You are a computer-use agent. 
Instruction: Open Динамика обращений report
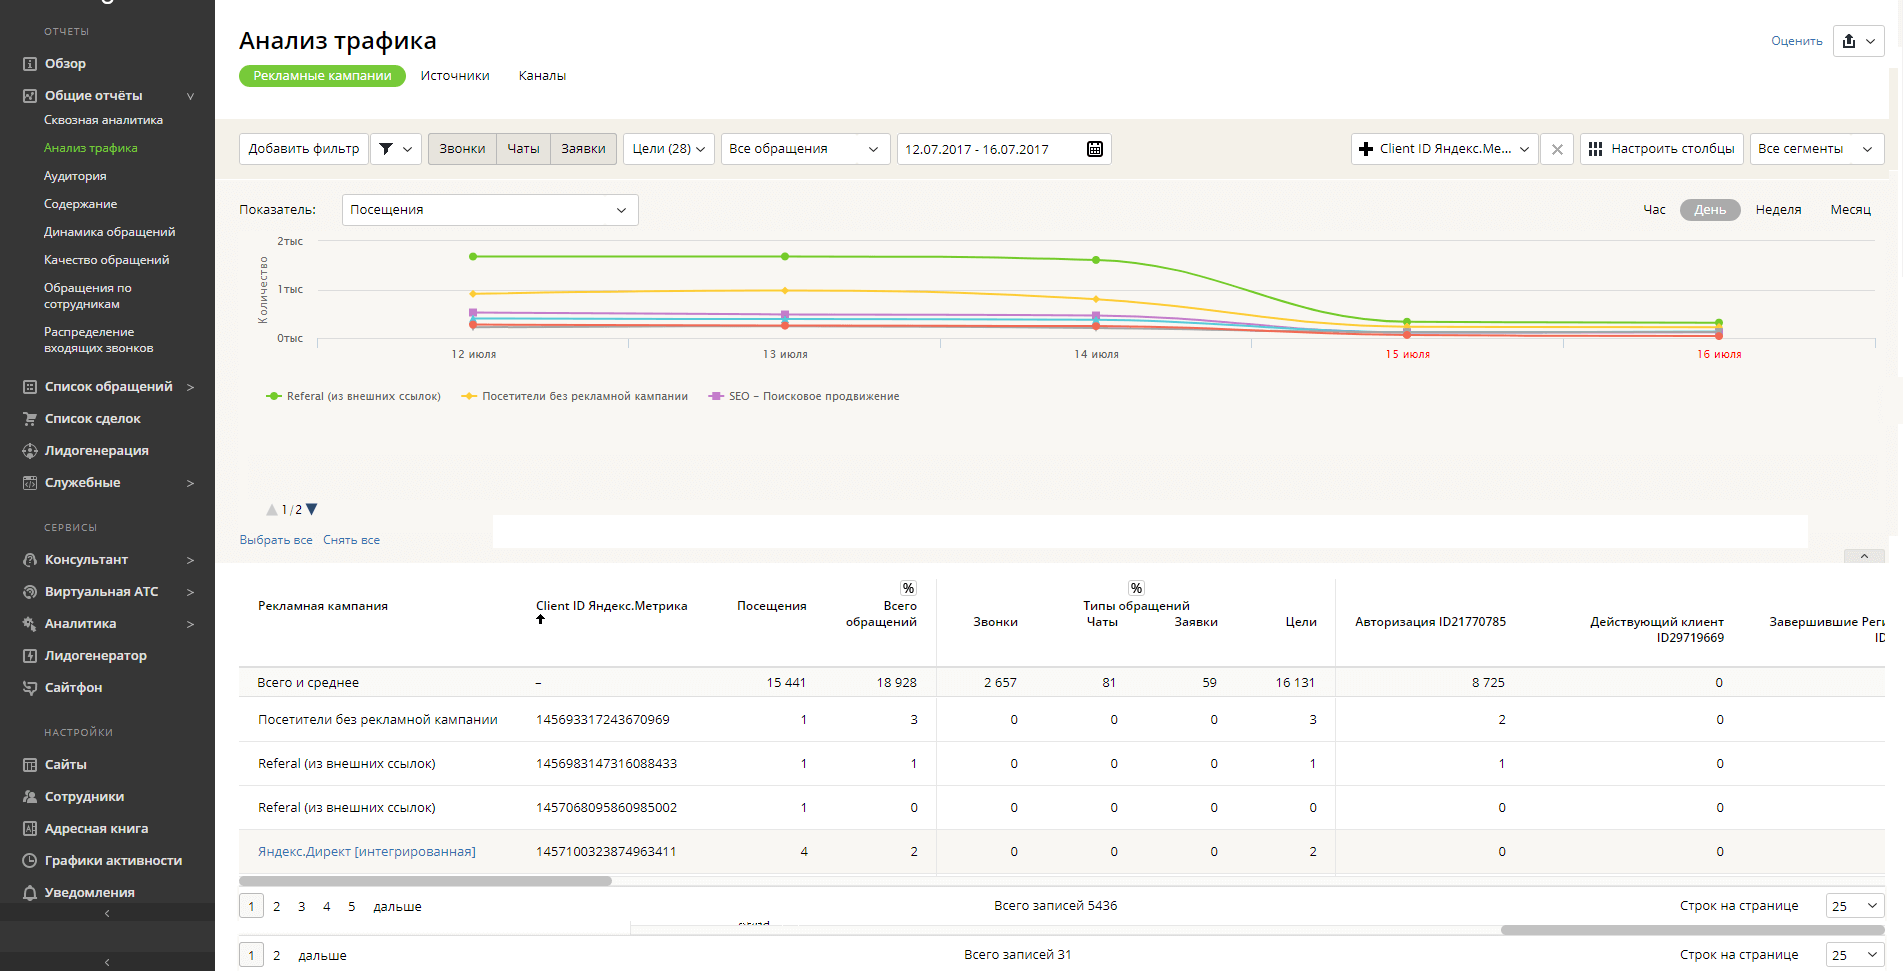(x=109, y=232)
